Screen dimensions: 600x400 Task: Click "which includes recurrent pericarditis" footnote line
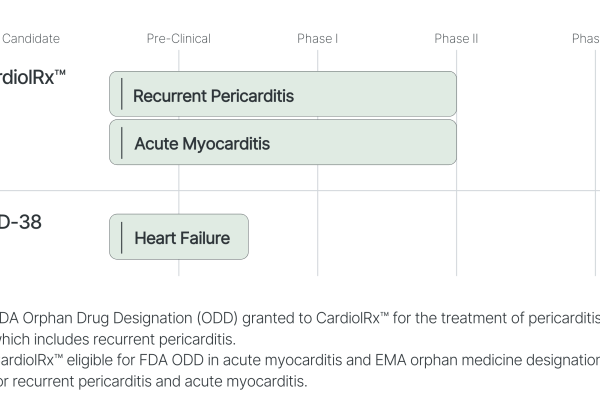pos(120,338)
